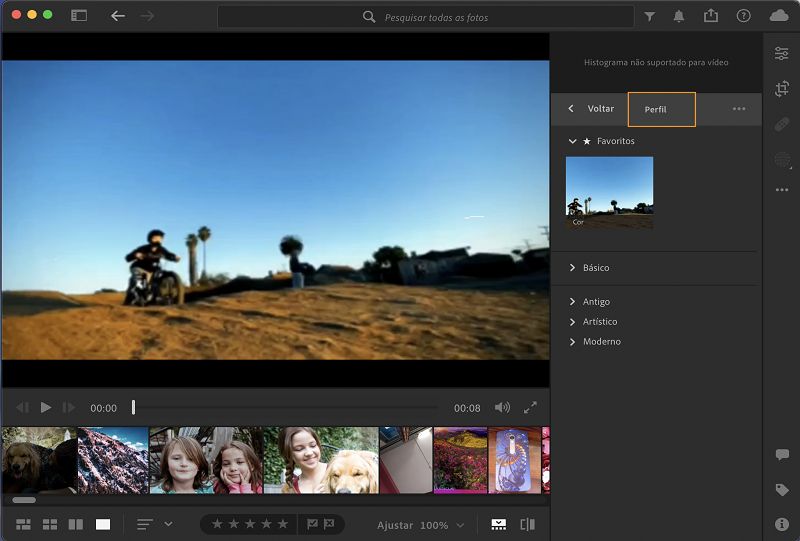Image resolution: width=800 pixels, height=541 pixels.
Task: Select the two girls thumbnail
Action: pyautogui.click(x=206, y=460)
